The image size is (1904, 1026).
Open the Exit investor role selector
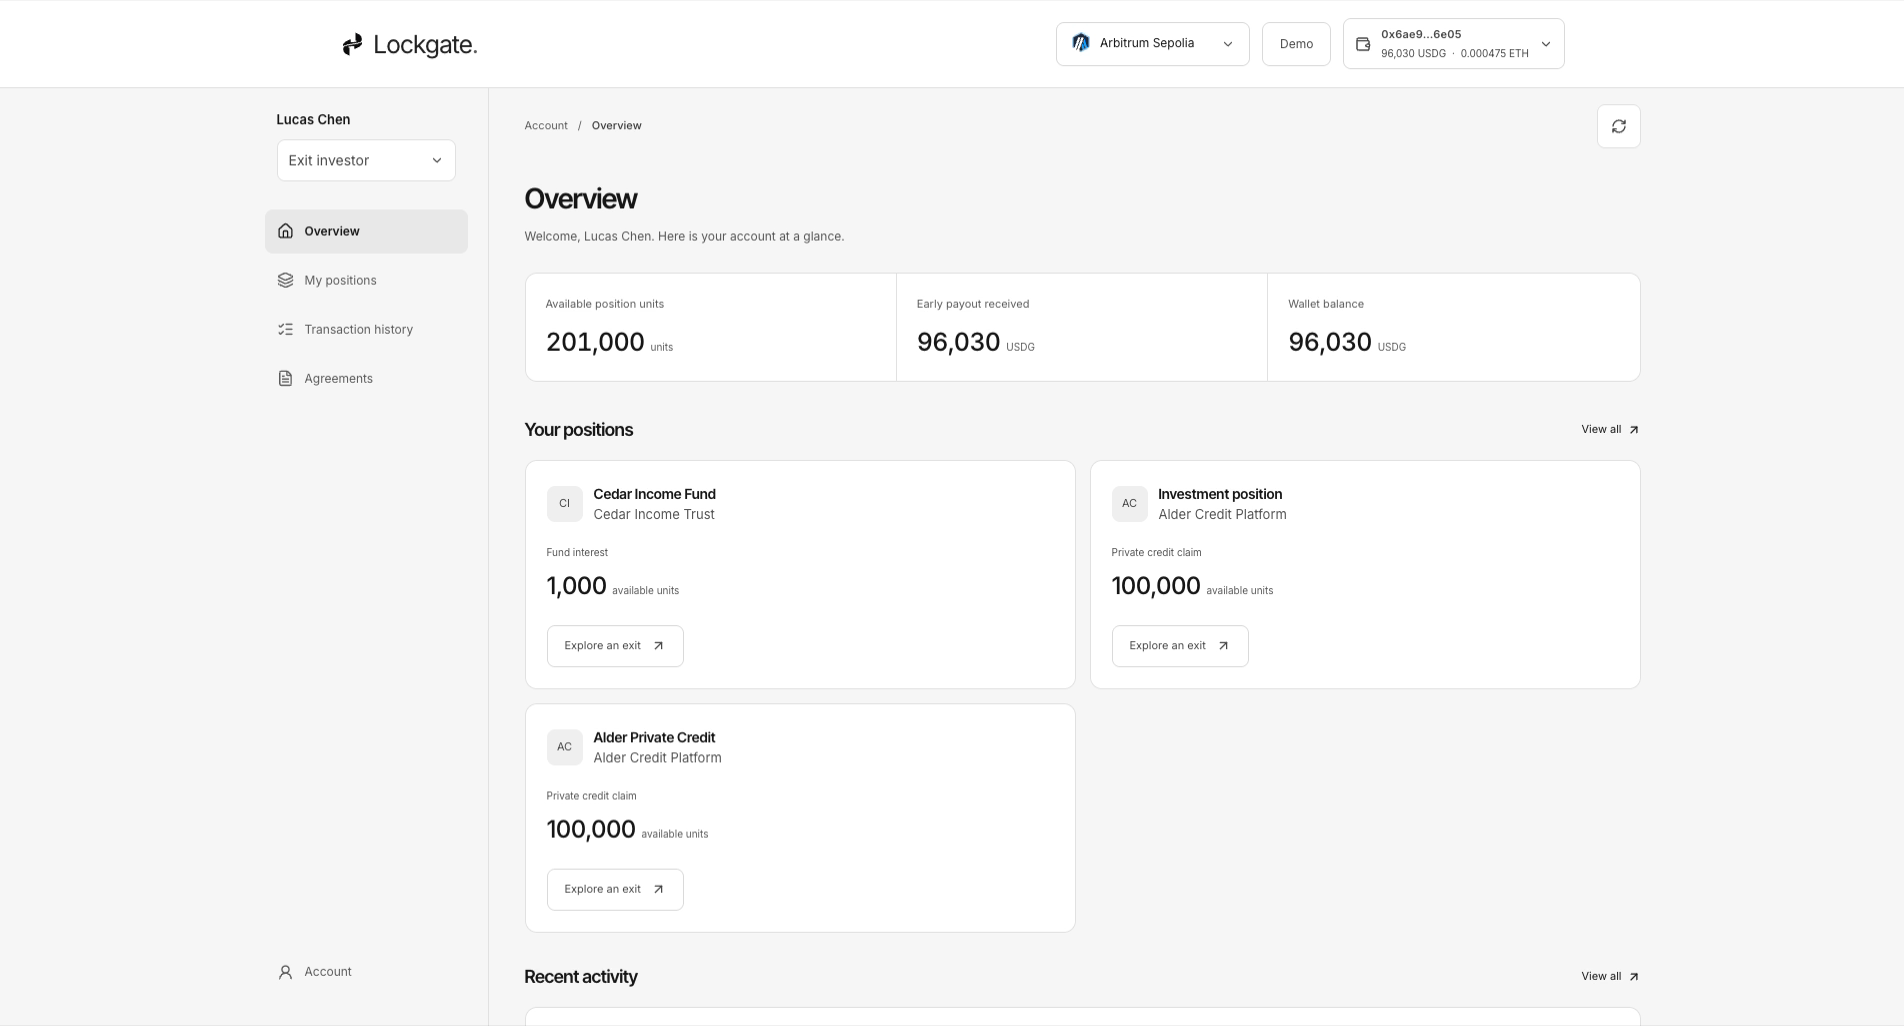pos(366,160)
